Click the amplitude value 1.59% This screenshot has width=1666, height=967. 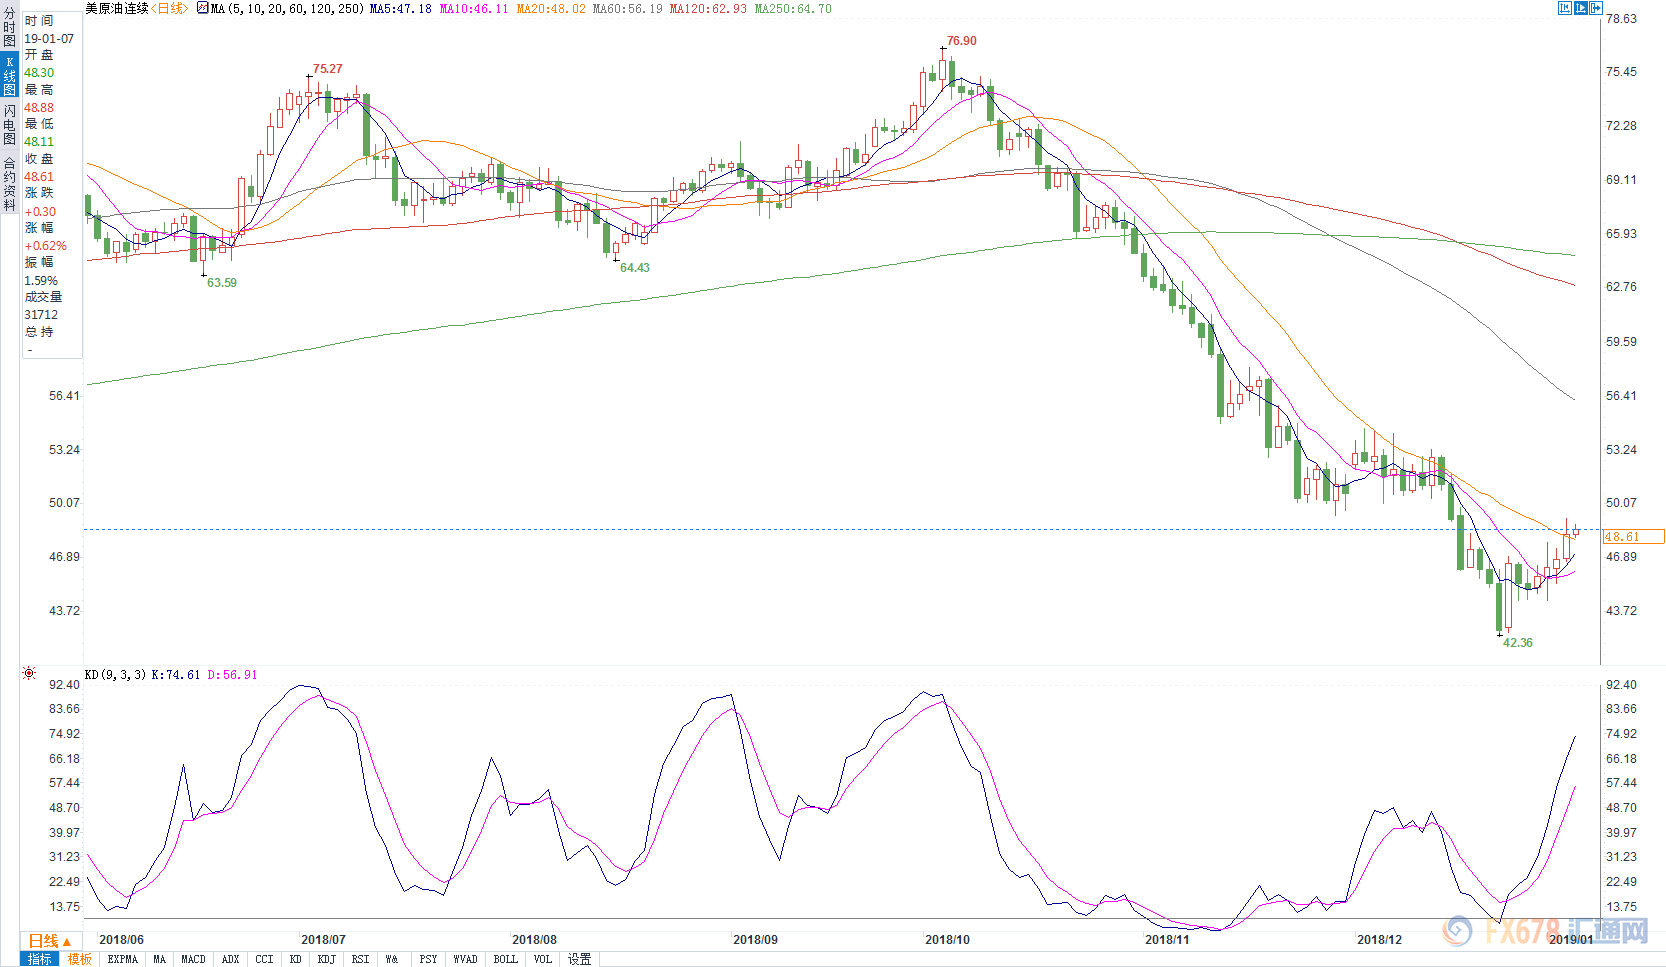41,281
